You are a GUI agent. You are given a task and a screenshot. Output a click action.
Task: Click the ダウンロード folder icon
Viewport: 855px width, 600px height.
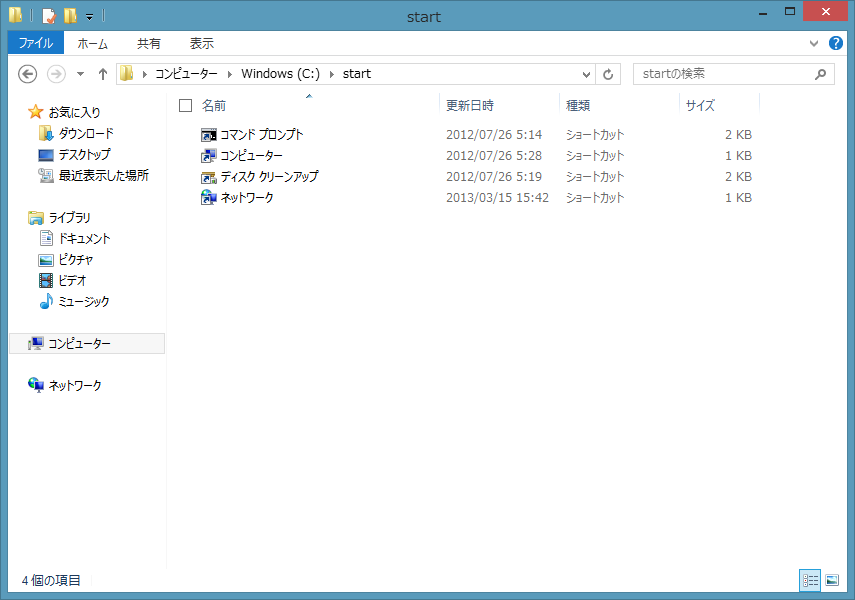tap(46, 133)
